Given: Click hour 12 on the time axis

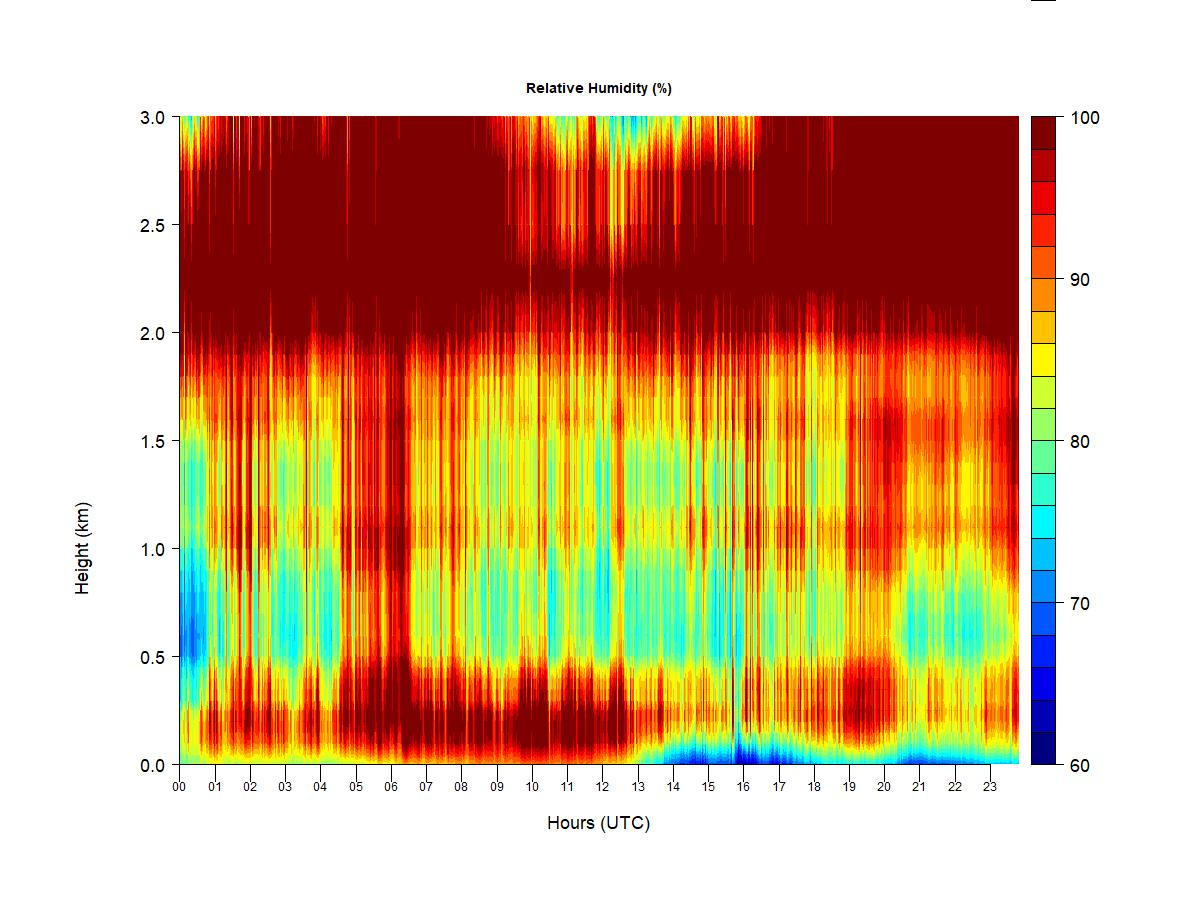Looking at the screenshot, I should [602, 787].
